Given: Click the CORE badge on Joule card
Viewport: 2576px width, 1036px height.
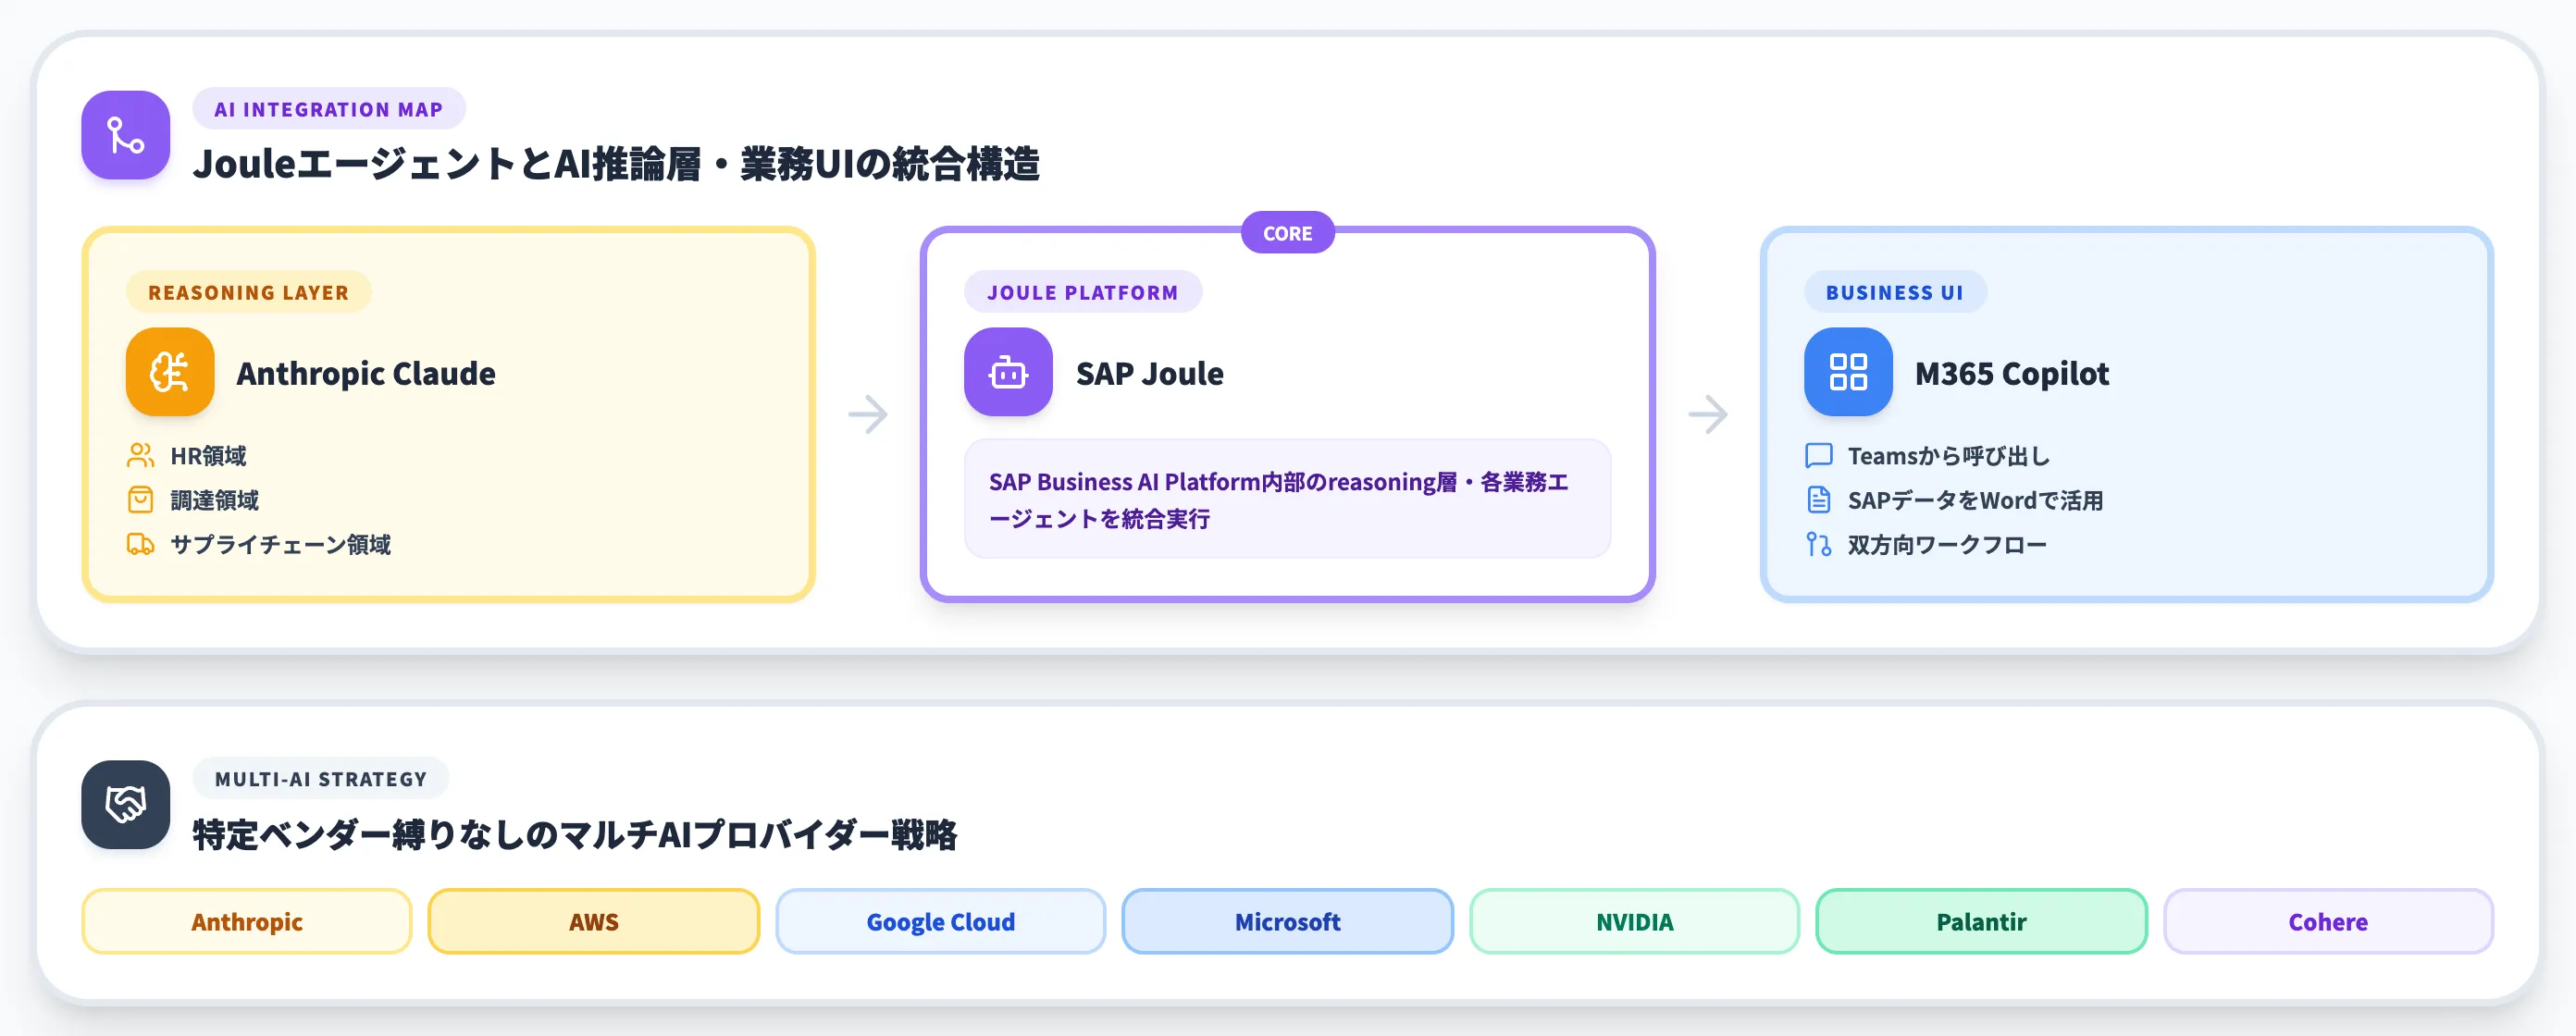Looking at the screenshot, I should [1288, 233].
